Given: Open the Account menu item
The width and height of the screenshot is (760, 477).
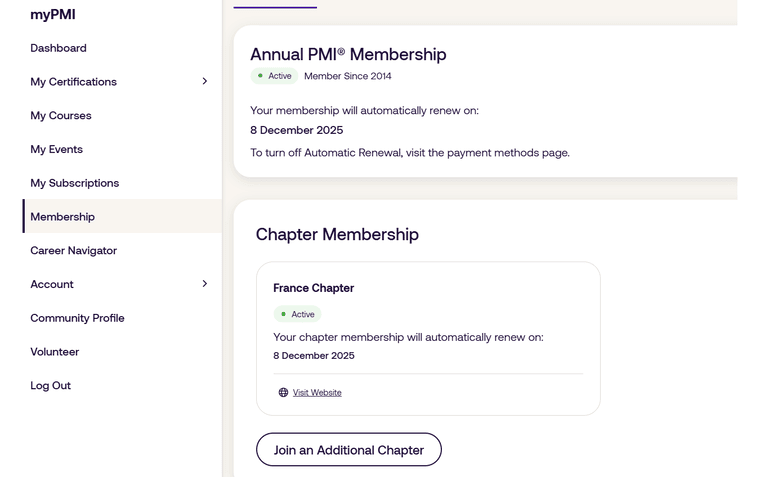Looking at the screenshot, I should [x=52, y=284].
